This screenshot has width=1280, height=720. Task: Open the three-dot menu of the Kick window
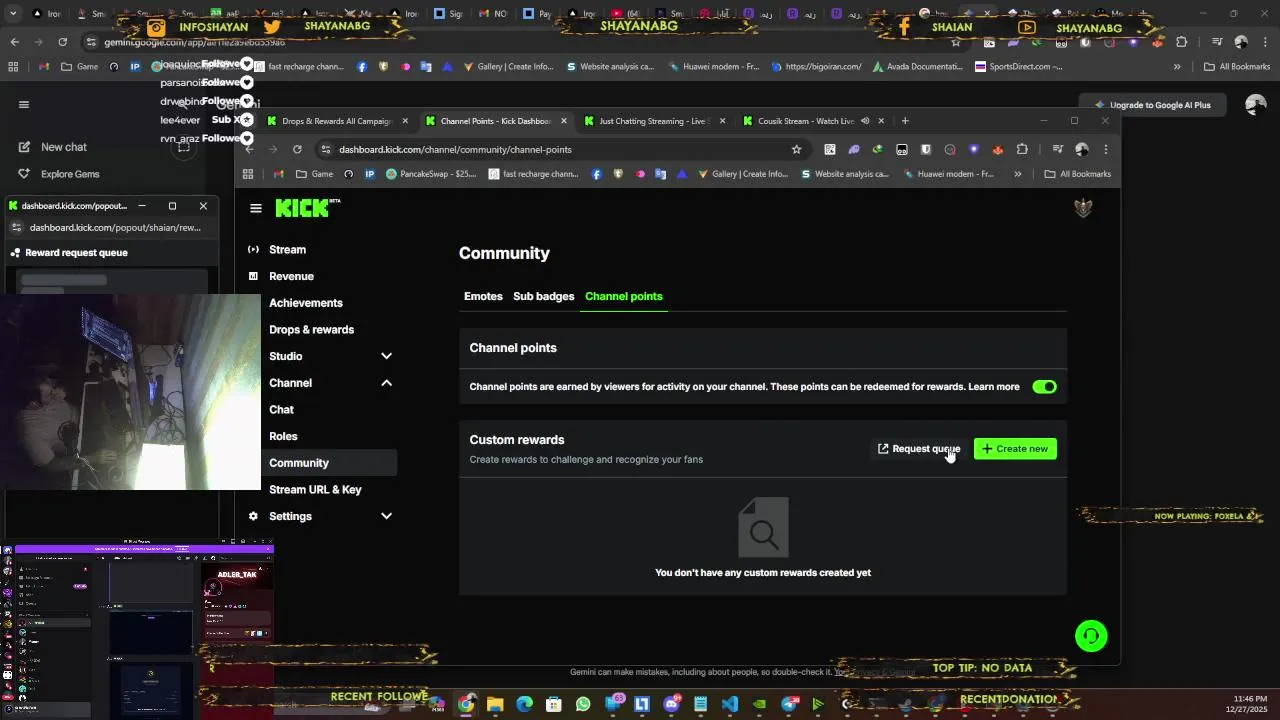pyautogui.click(x=1105, y=149)
